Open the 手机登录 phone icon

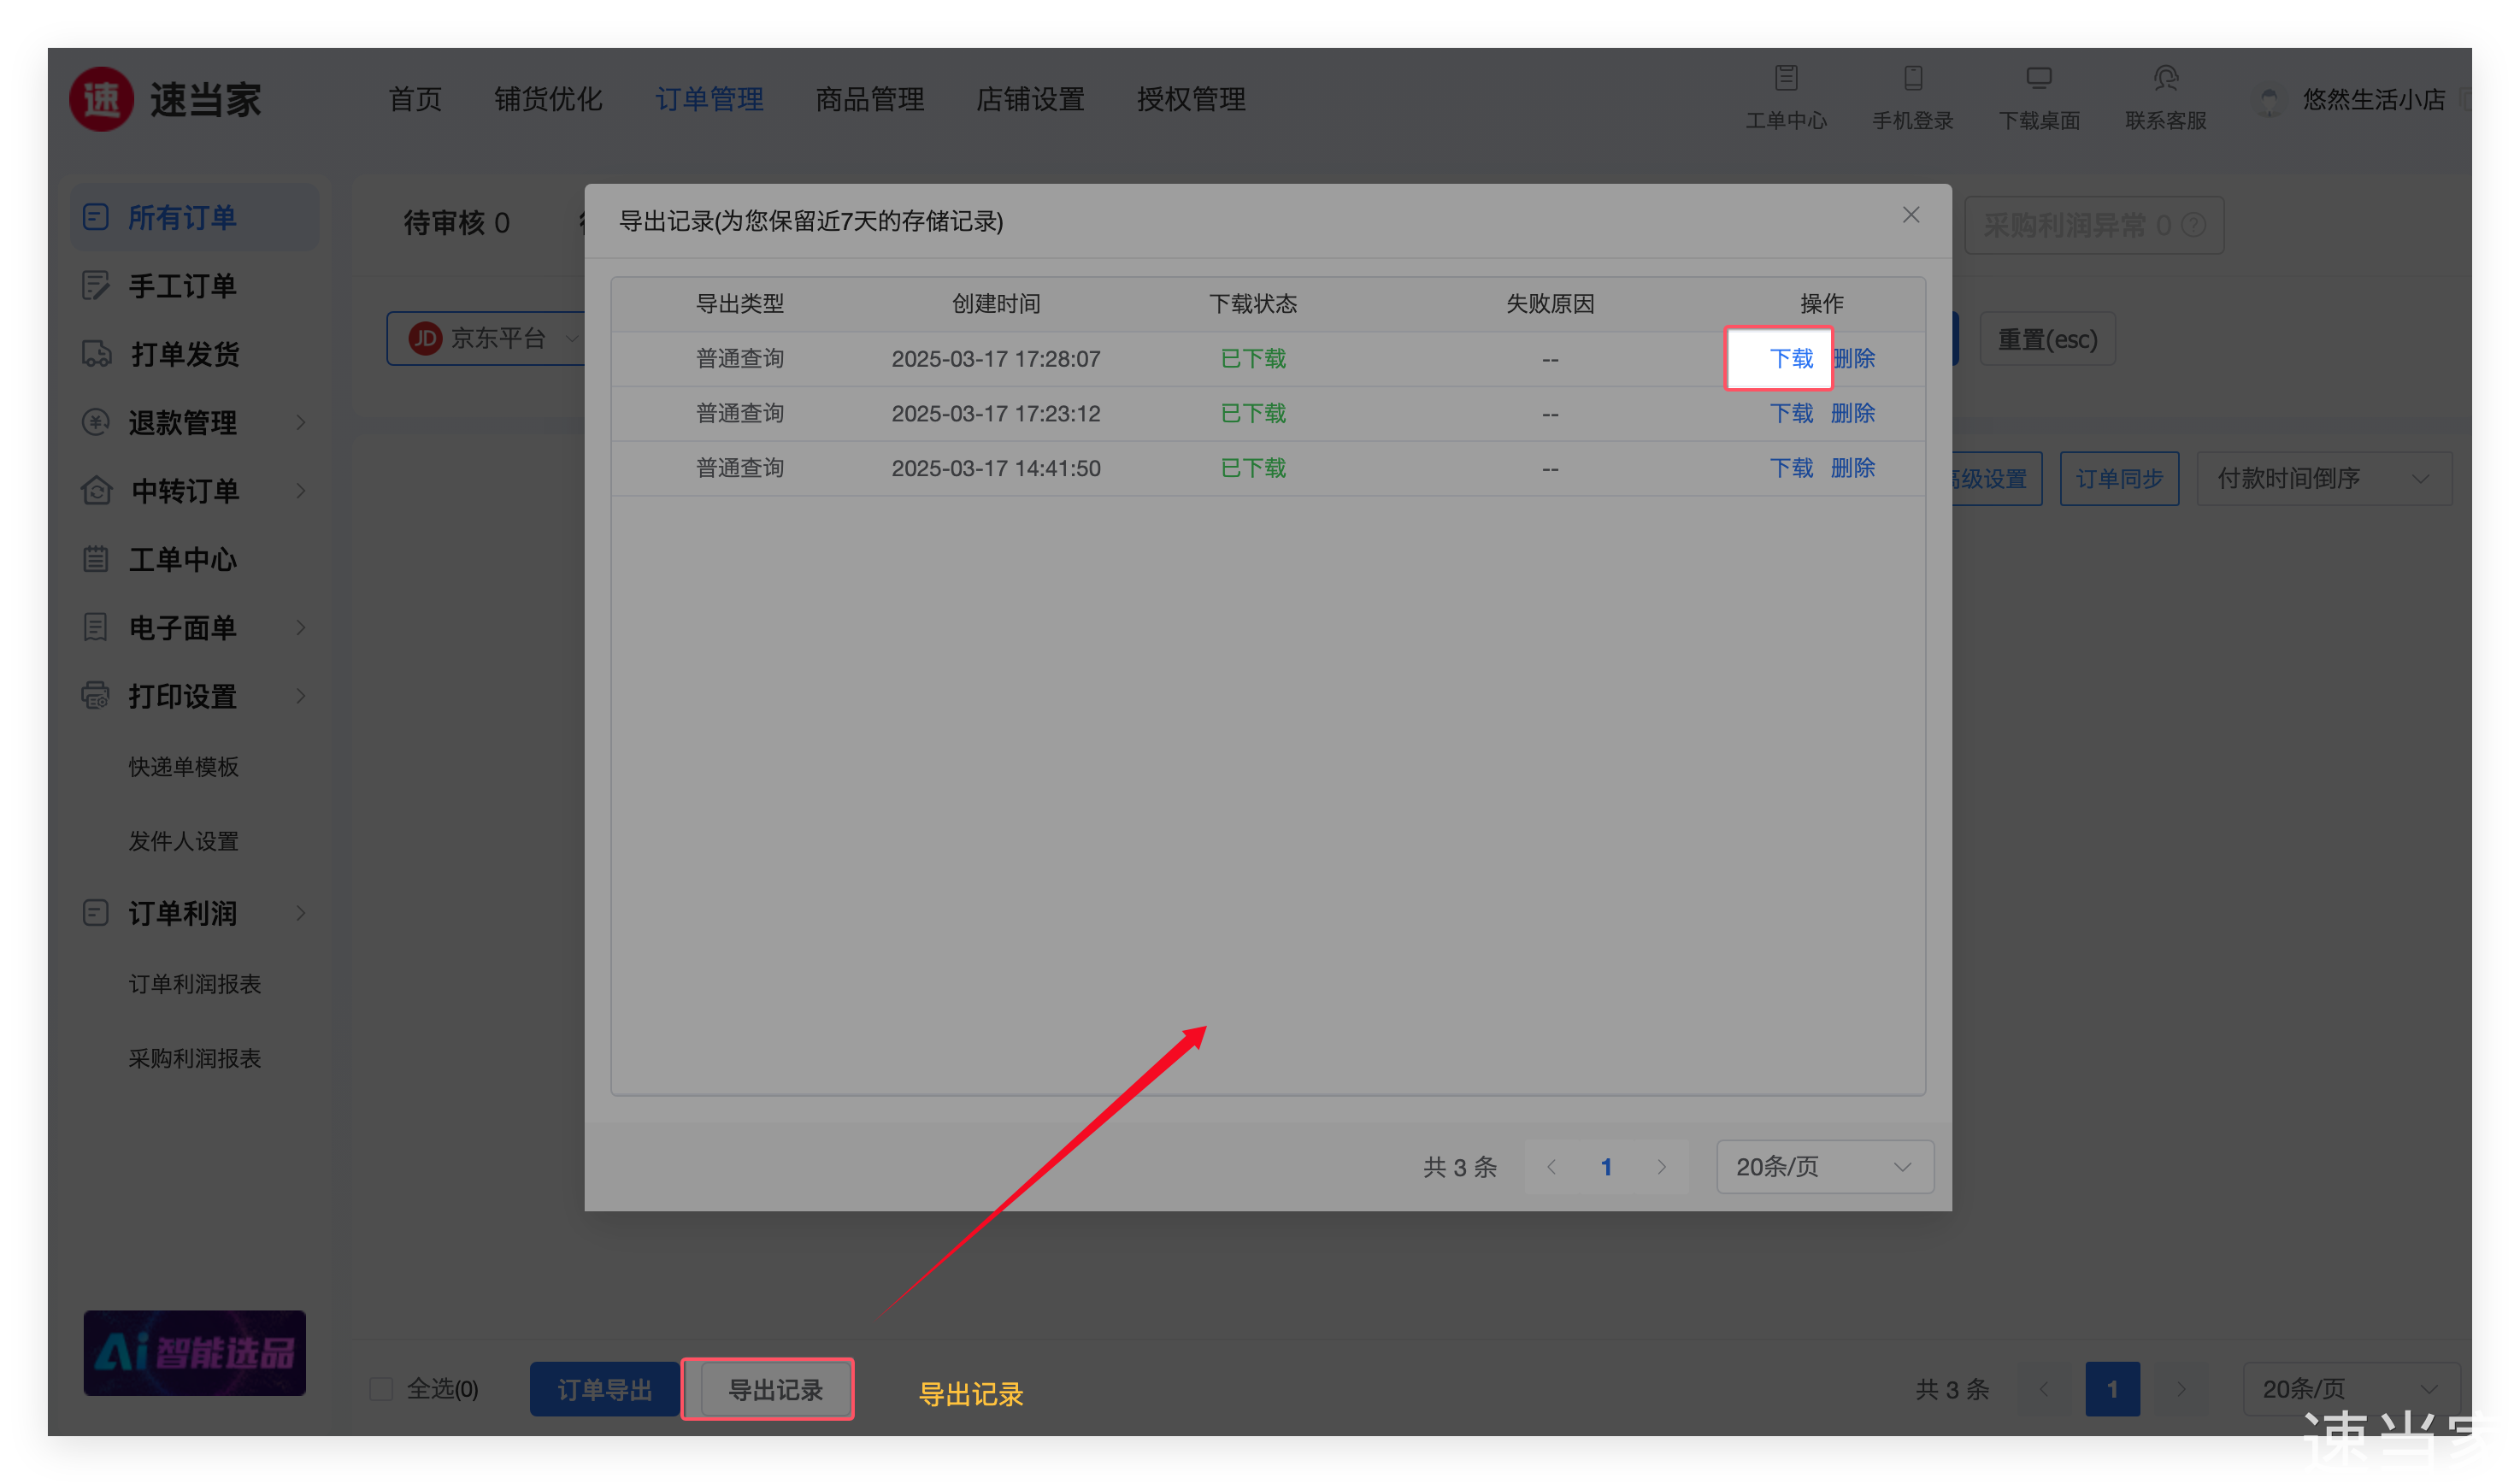pos(1912,78)
